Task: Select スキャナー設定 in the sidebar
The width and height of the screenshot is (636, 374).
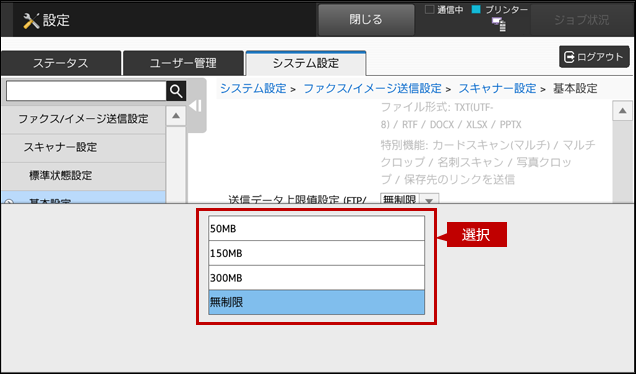Action: tap(83, 147)
